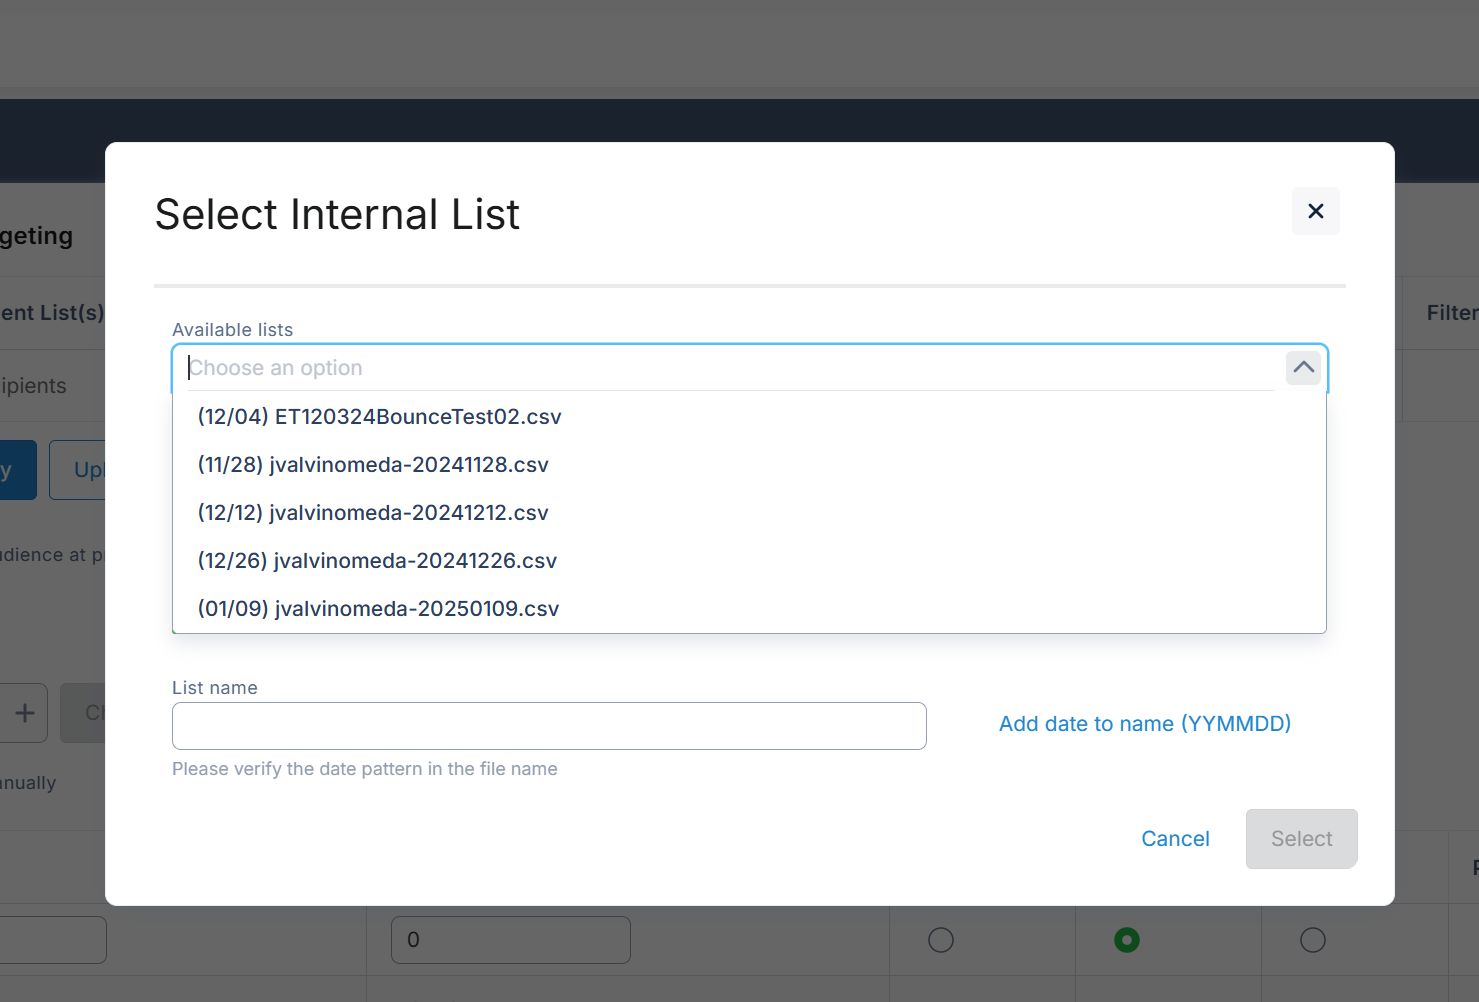The image size is (1479, 1002).
Task: Select the (12/26) jvalvinomeda-20241226.csv entry
Action: tap(377, 561)
